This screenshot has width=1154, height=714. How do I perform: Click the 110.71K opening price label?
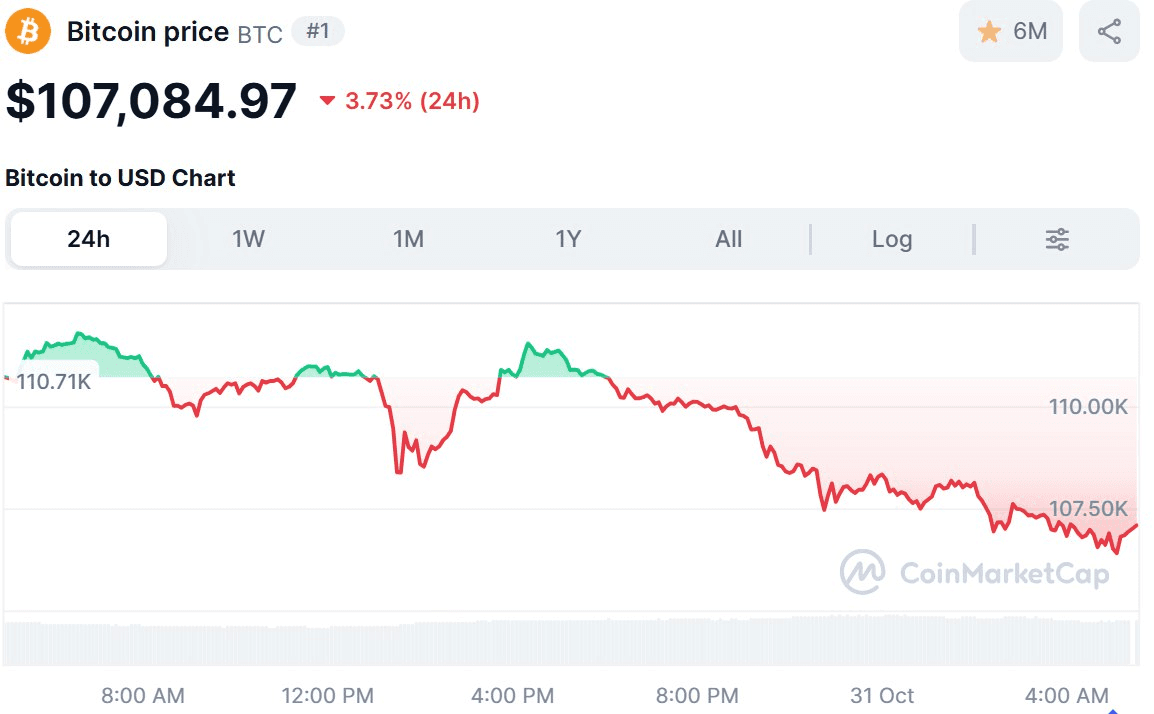click(x=54, y=381)
